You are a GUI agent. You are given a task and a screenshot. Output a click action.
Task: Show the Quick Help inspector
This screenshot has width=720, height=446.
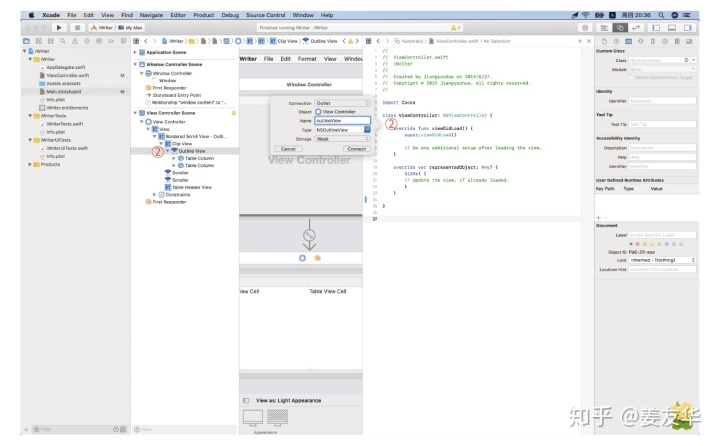pyautogui.click(x=616, y=41)
